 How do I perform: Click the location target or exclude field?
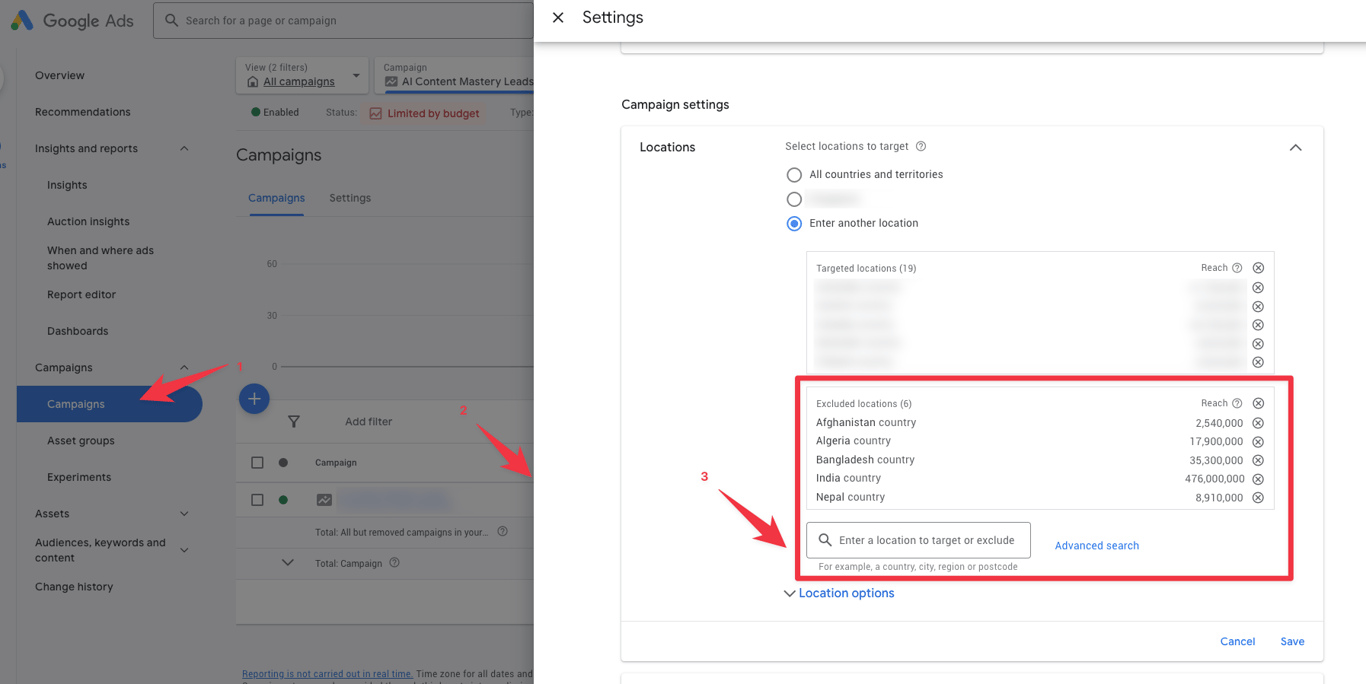(x=926, y=541)
